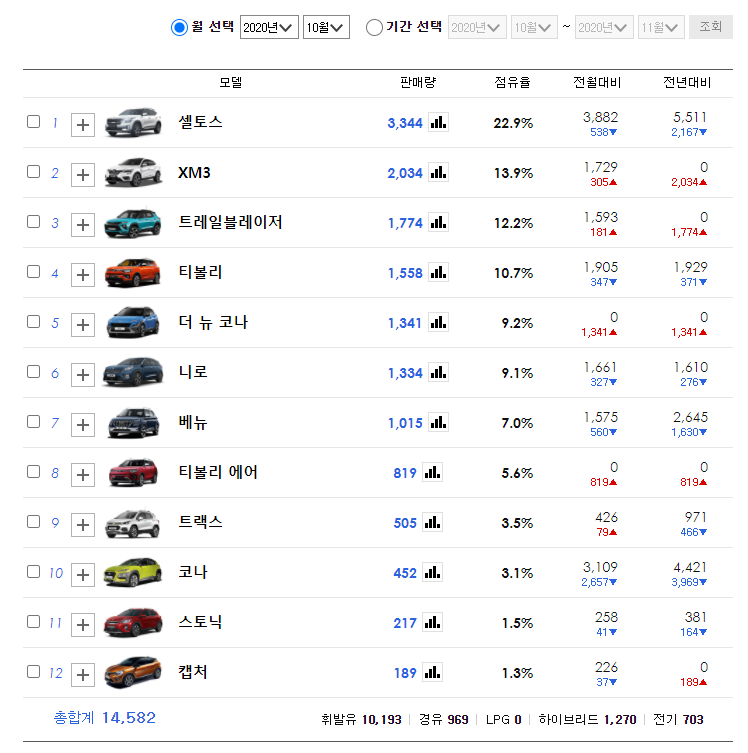Open the 셀토스 model link
The width and height of the screenshot is (748, 753).
point(200,122)
